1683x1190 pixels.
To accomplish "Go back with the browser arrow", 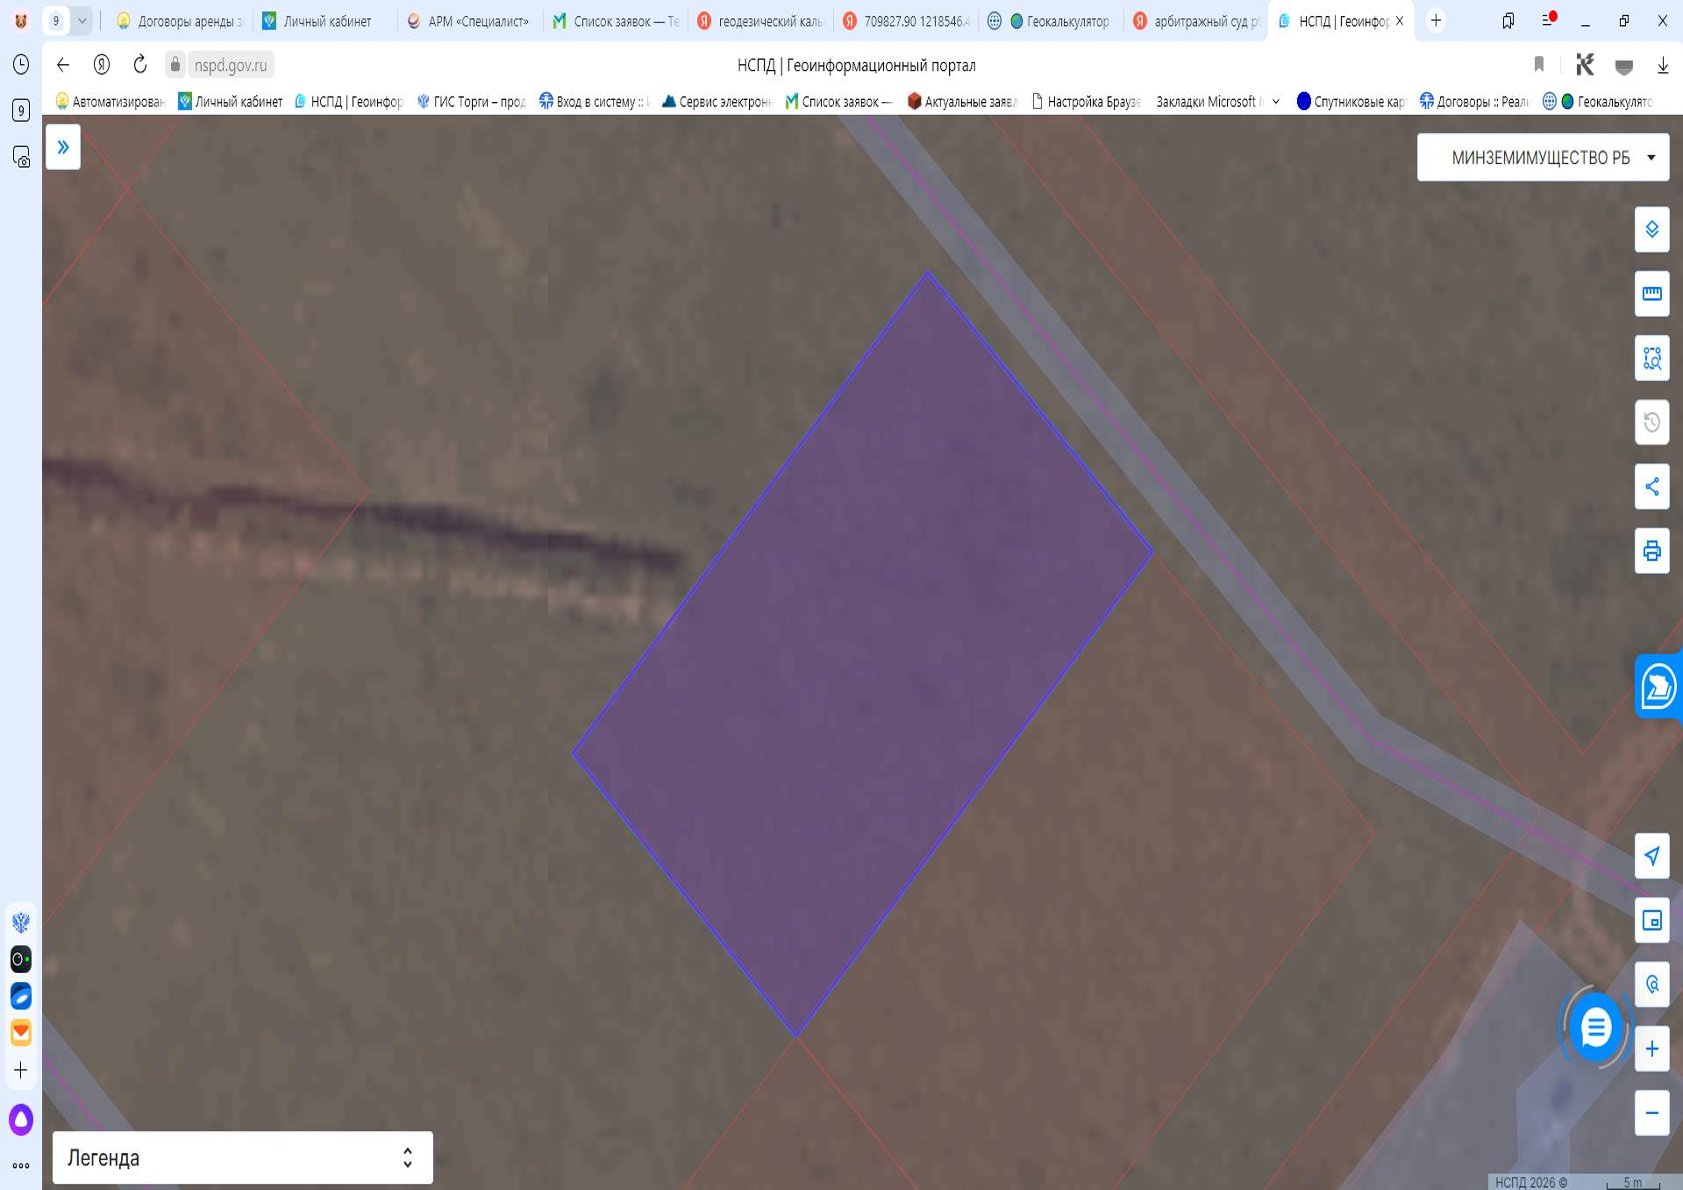I will click(x=63, y=65).
